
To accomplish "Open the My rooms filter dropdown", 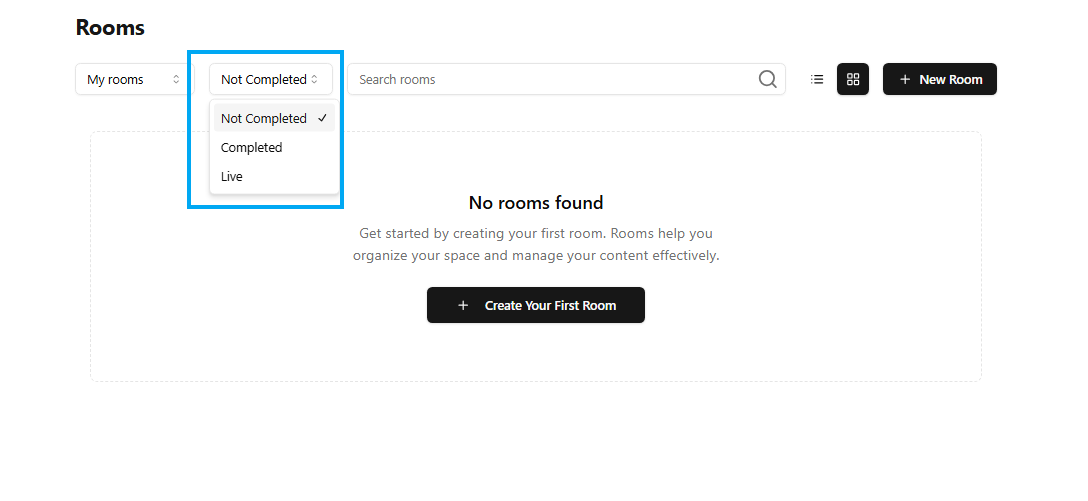I will coord(133,79).
